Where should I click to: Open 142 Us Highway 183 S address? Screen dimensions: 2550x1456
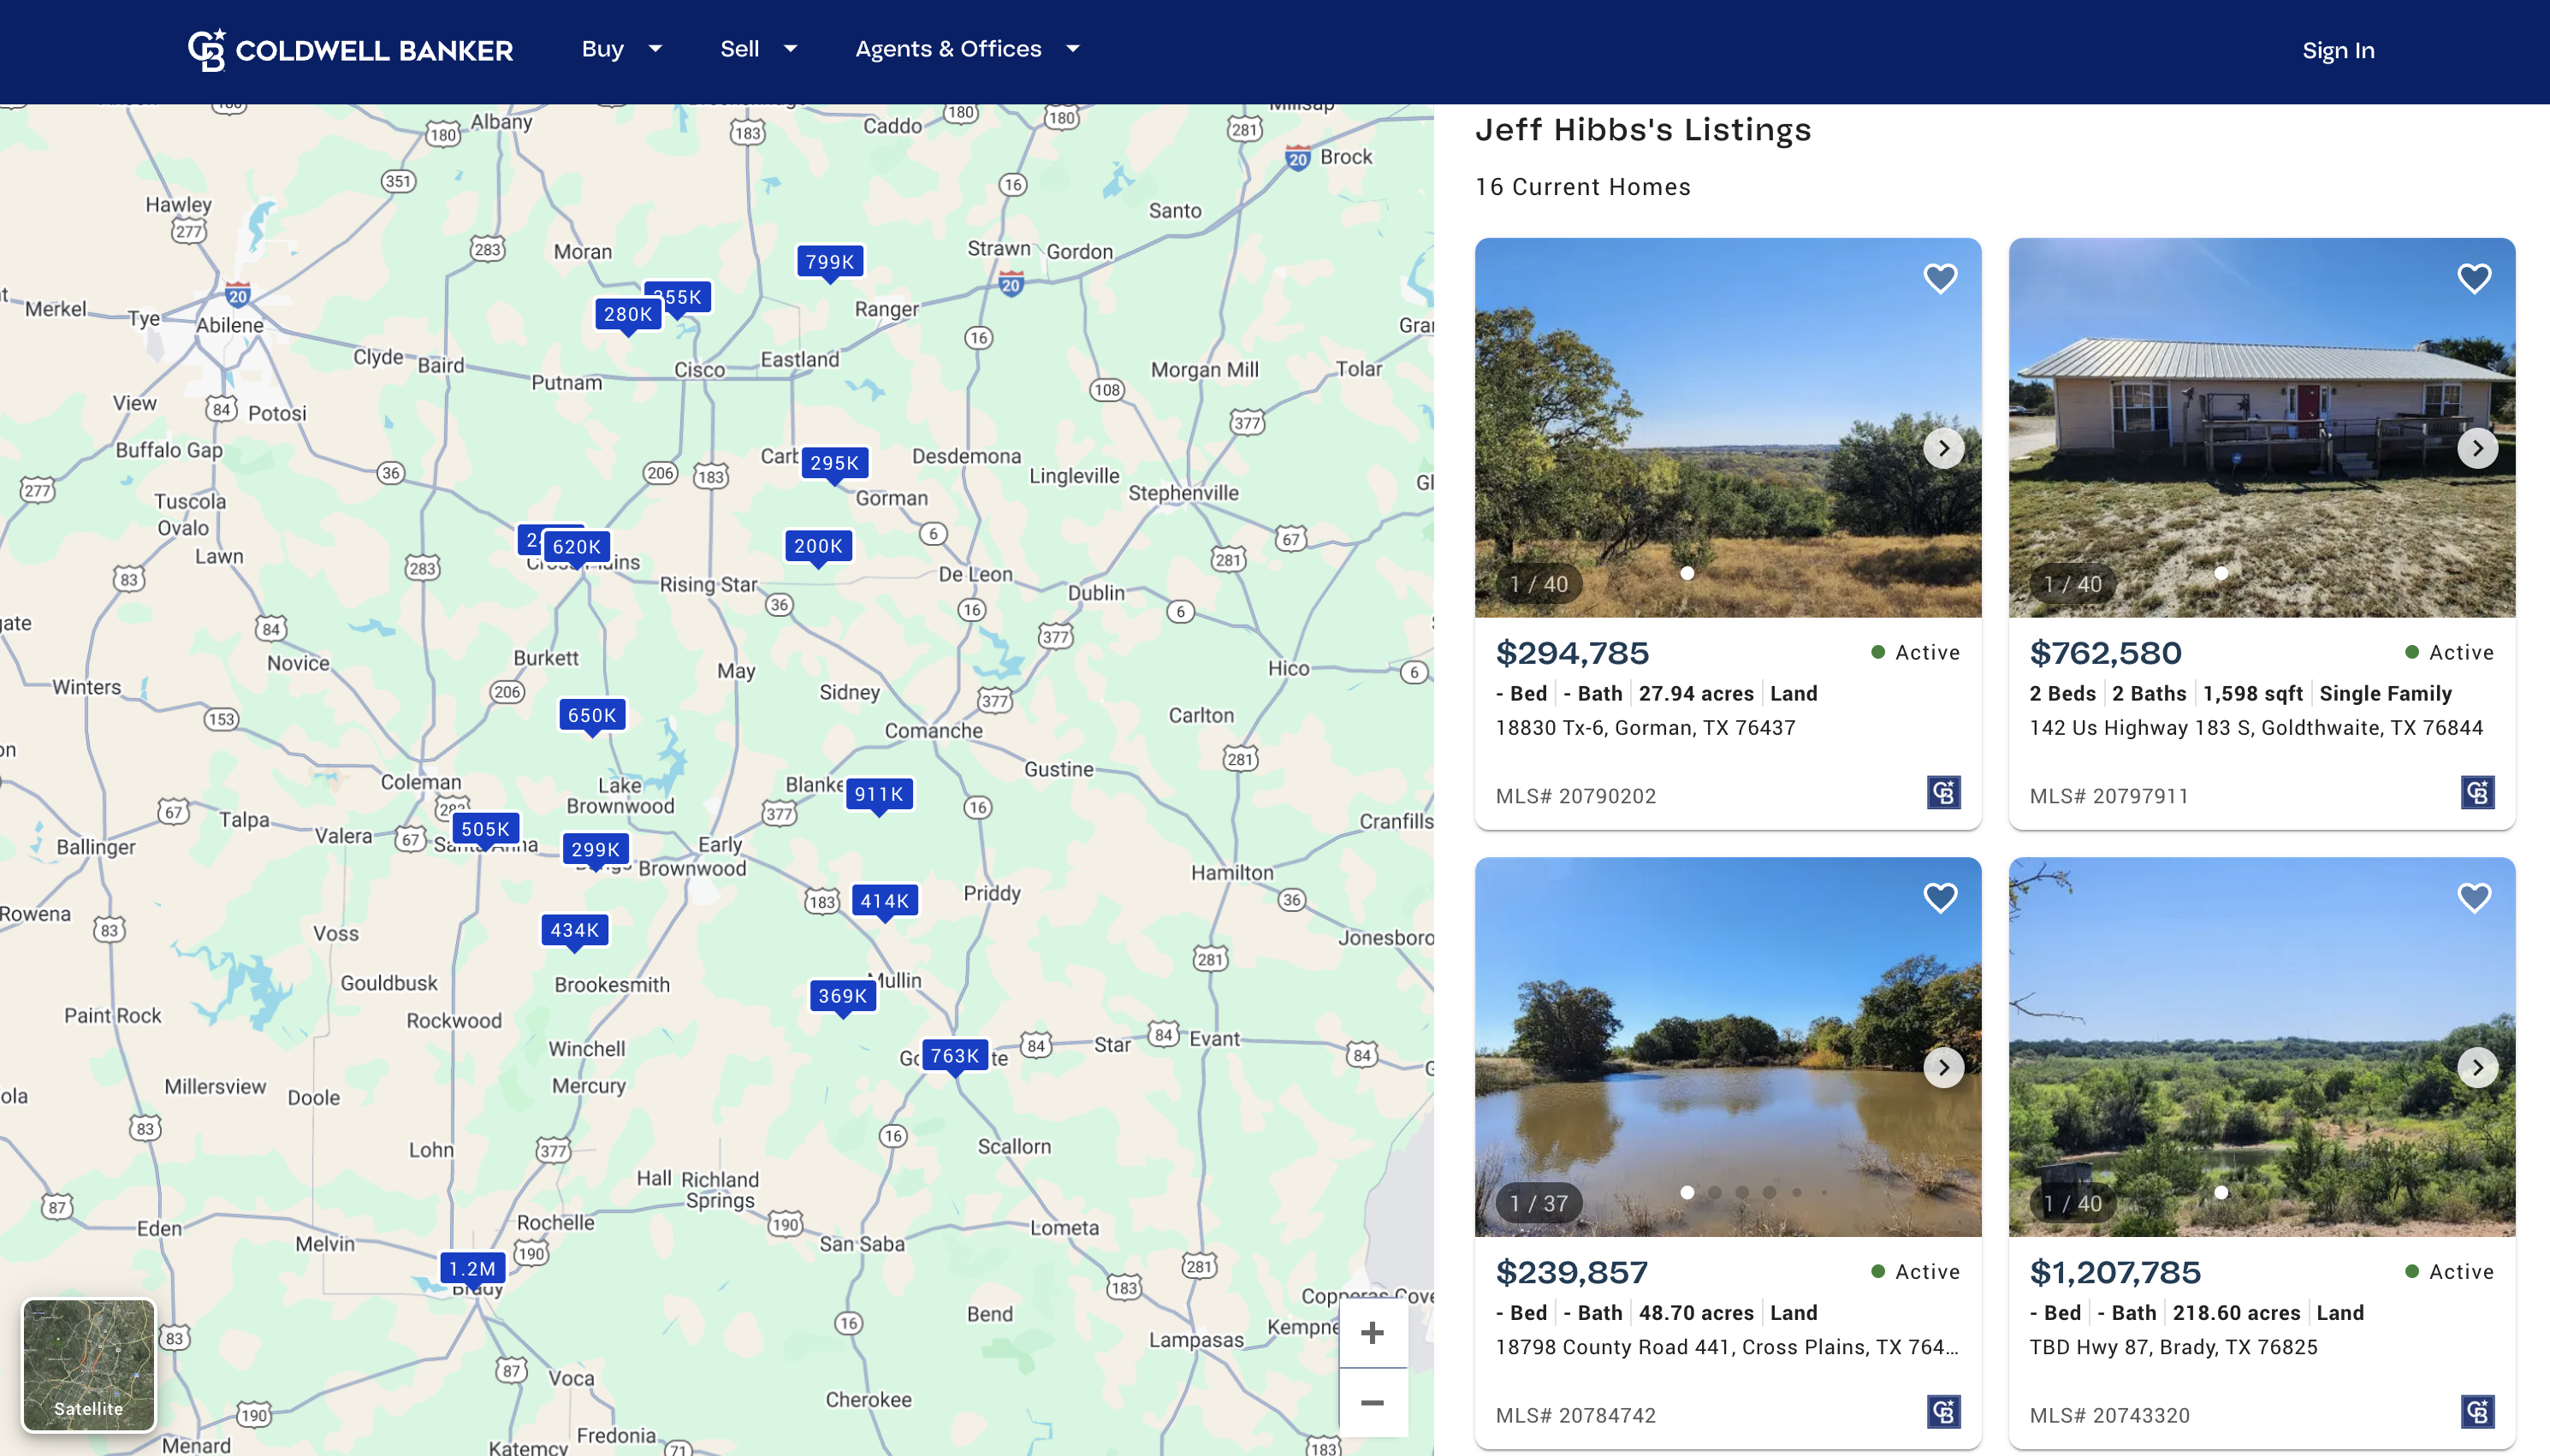click(x=2256, y=728)
